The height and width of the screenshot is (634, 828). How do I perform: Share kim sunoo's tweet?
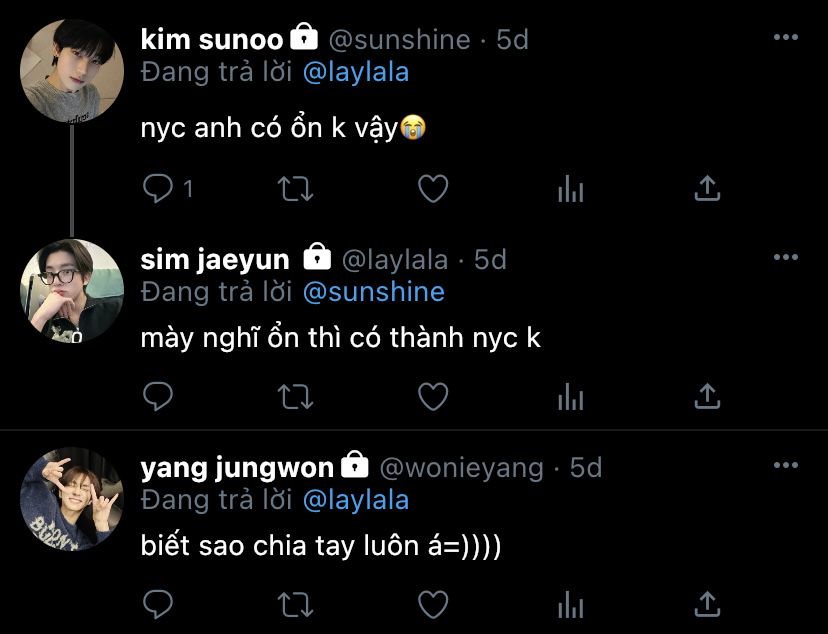707,188
